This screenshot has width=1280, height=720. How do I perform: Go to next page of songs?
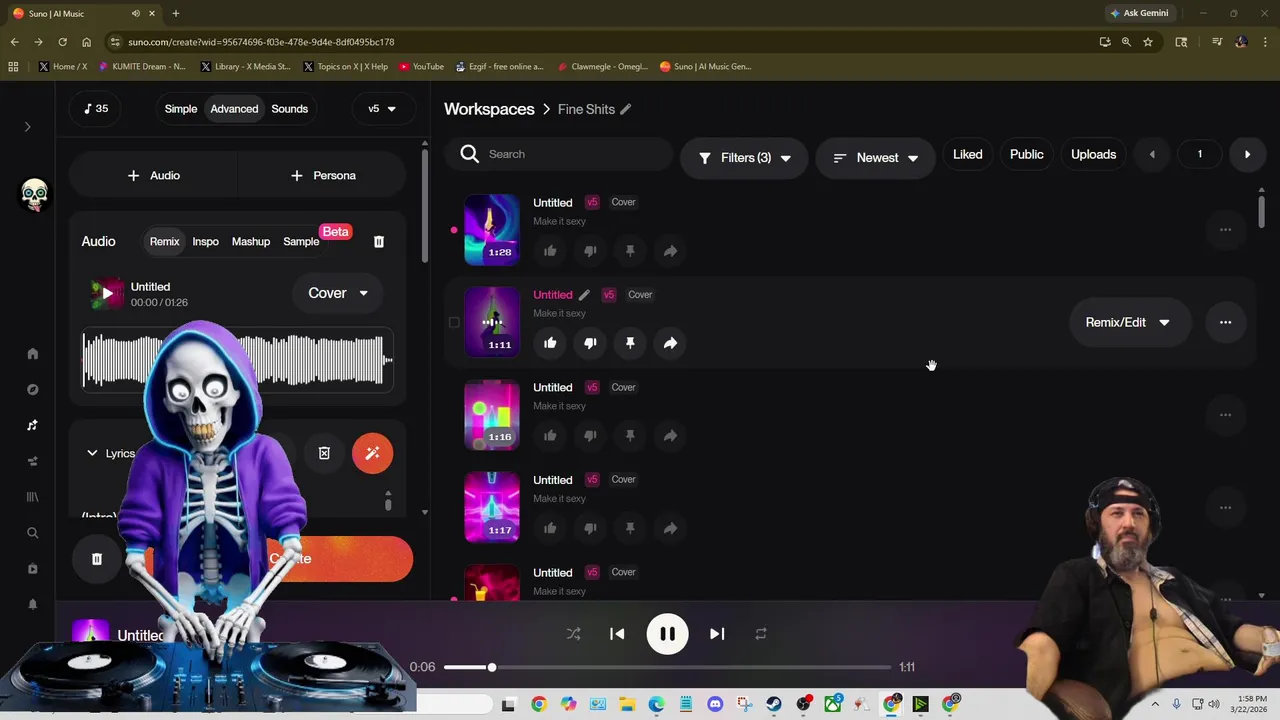point(1247,155)
